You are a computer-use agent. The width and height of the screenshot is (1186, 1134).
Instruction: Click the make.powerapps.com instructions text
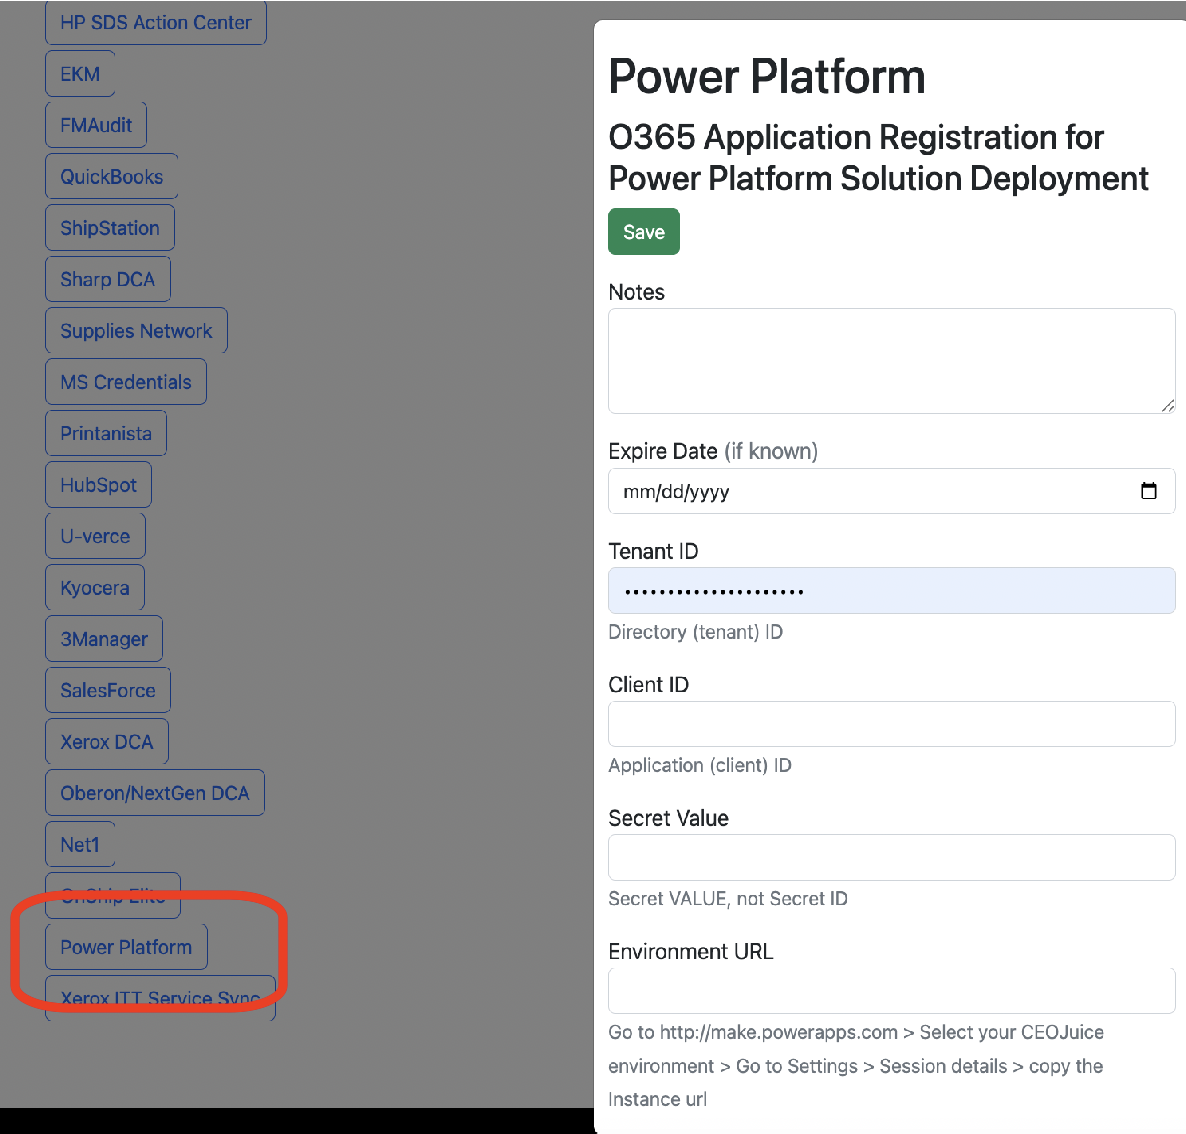pos(855,1066)
